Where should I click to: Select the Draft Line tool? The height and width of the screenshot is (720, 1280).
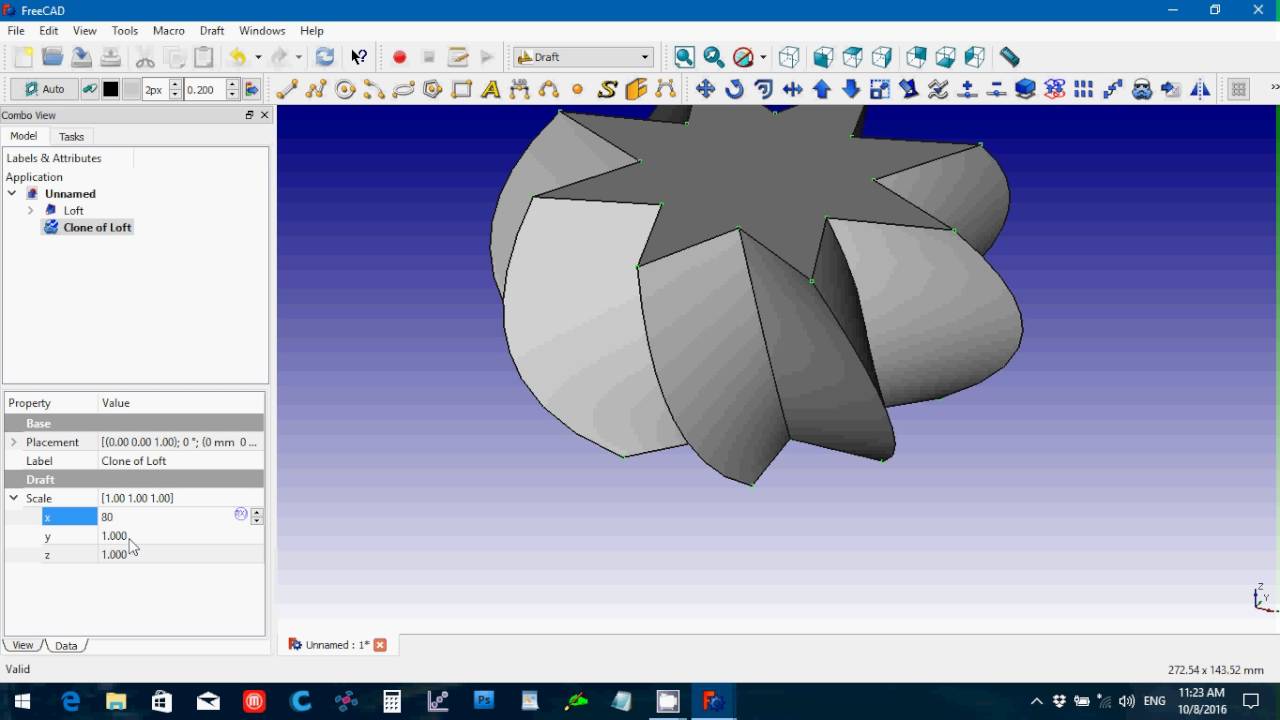coord(287,89)
